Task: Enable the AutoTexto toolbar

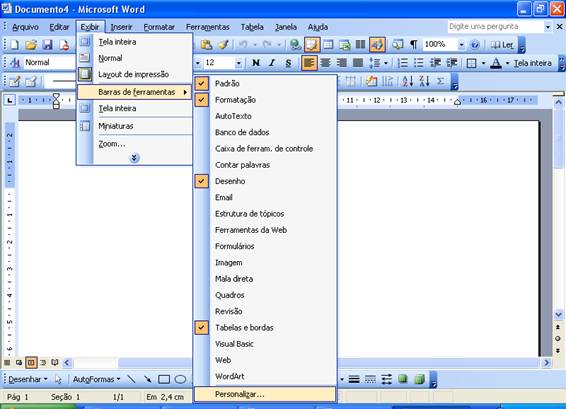Action: tap(266, 116)
